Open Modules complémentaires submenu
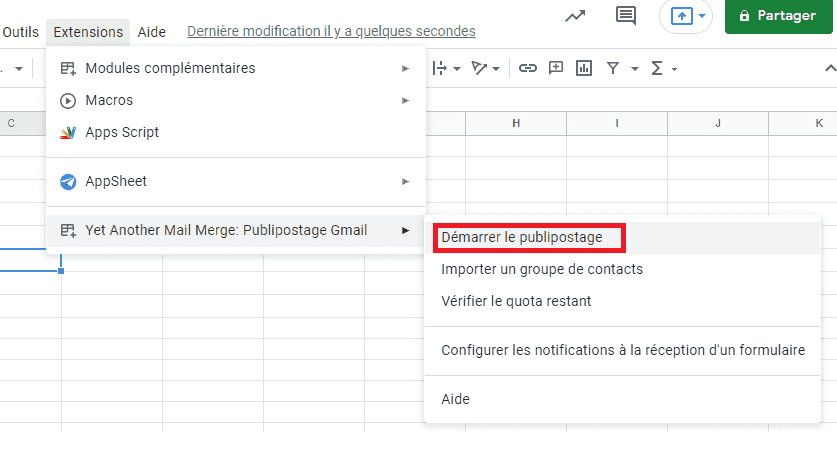This screenshot has height=460, width=837. [x=236, y=68]
